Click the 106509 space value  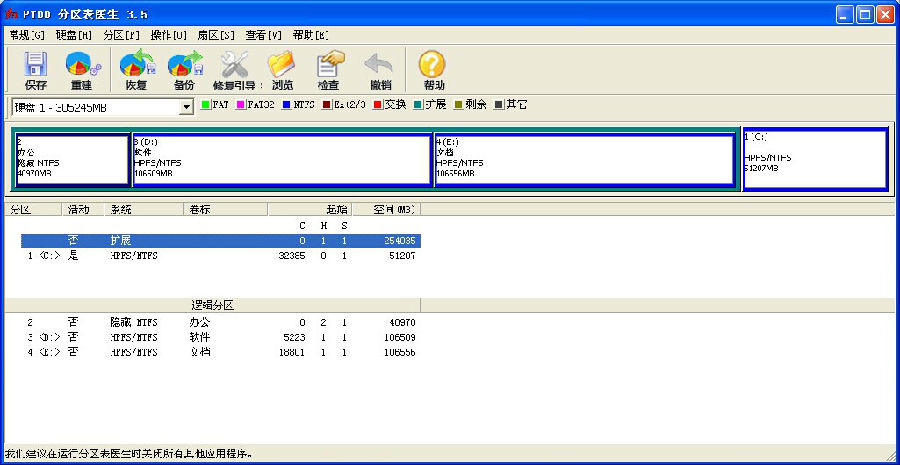pos(398,337)
